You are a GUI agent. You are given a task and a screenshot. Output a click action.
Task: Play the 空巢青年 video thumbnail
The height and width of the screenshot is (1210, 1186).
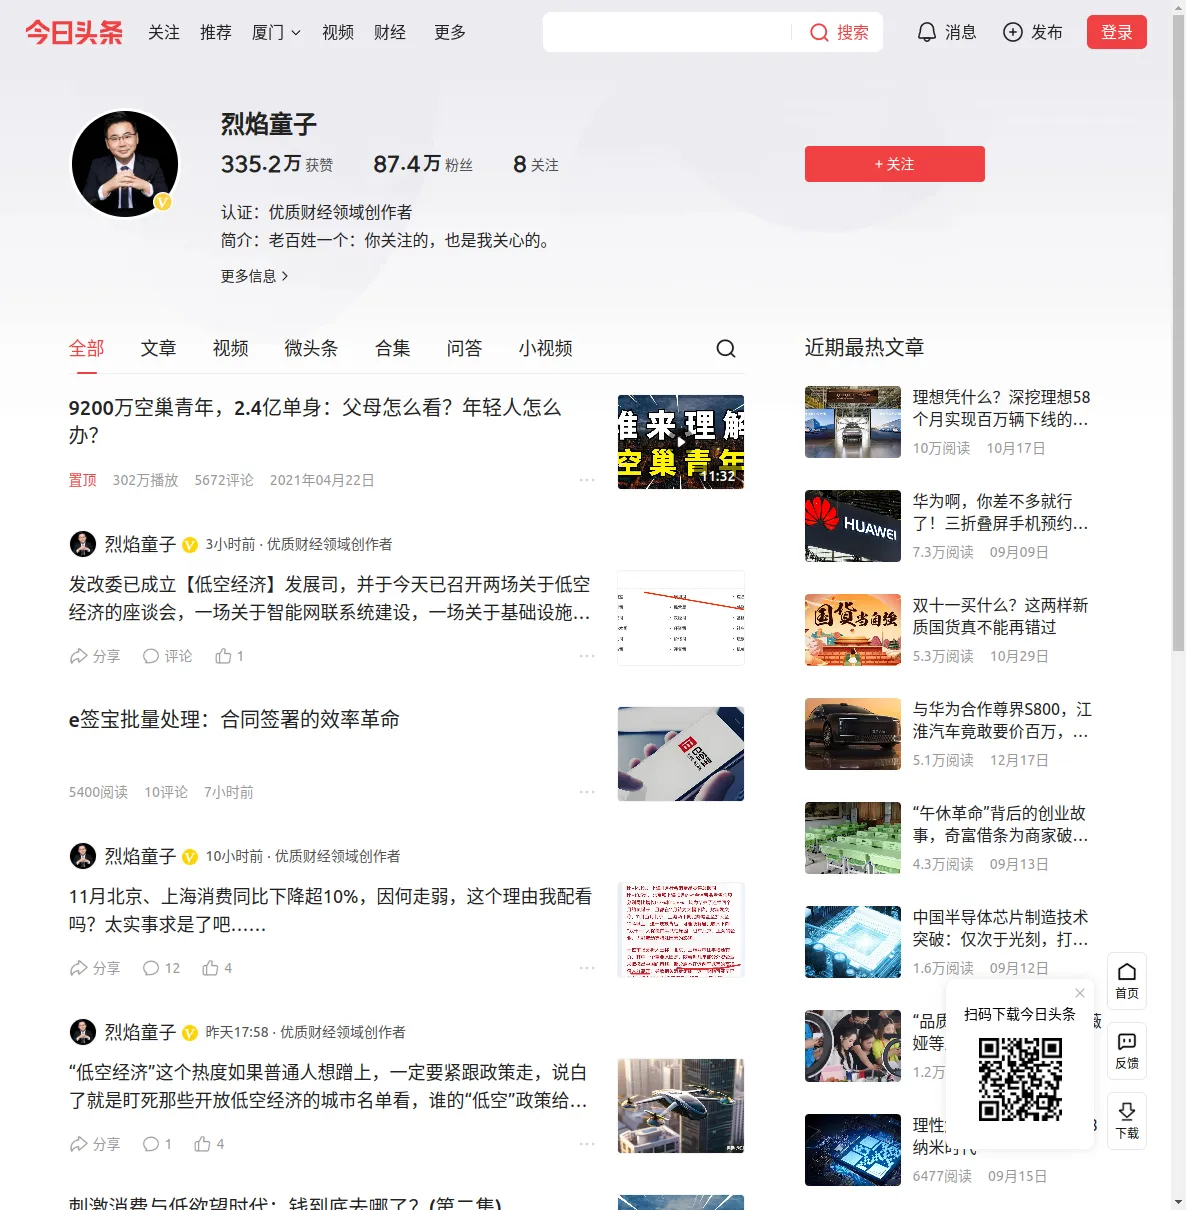click(681, 442)
